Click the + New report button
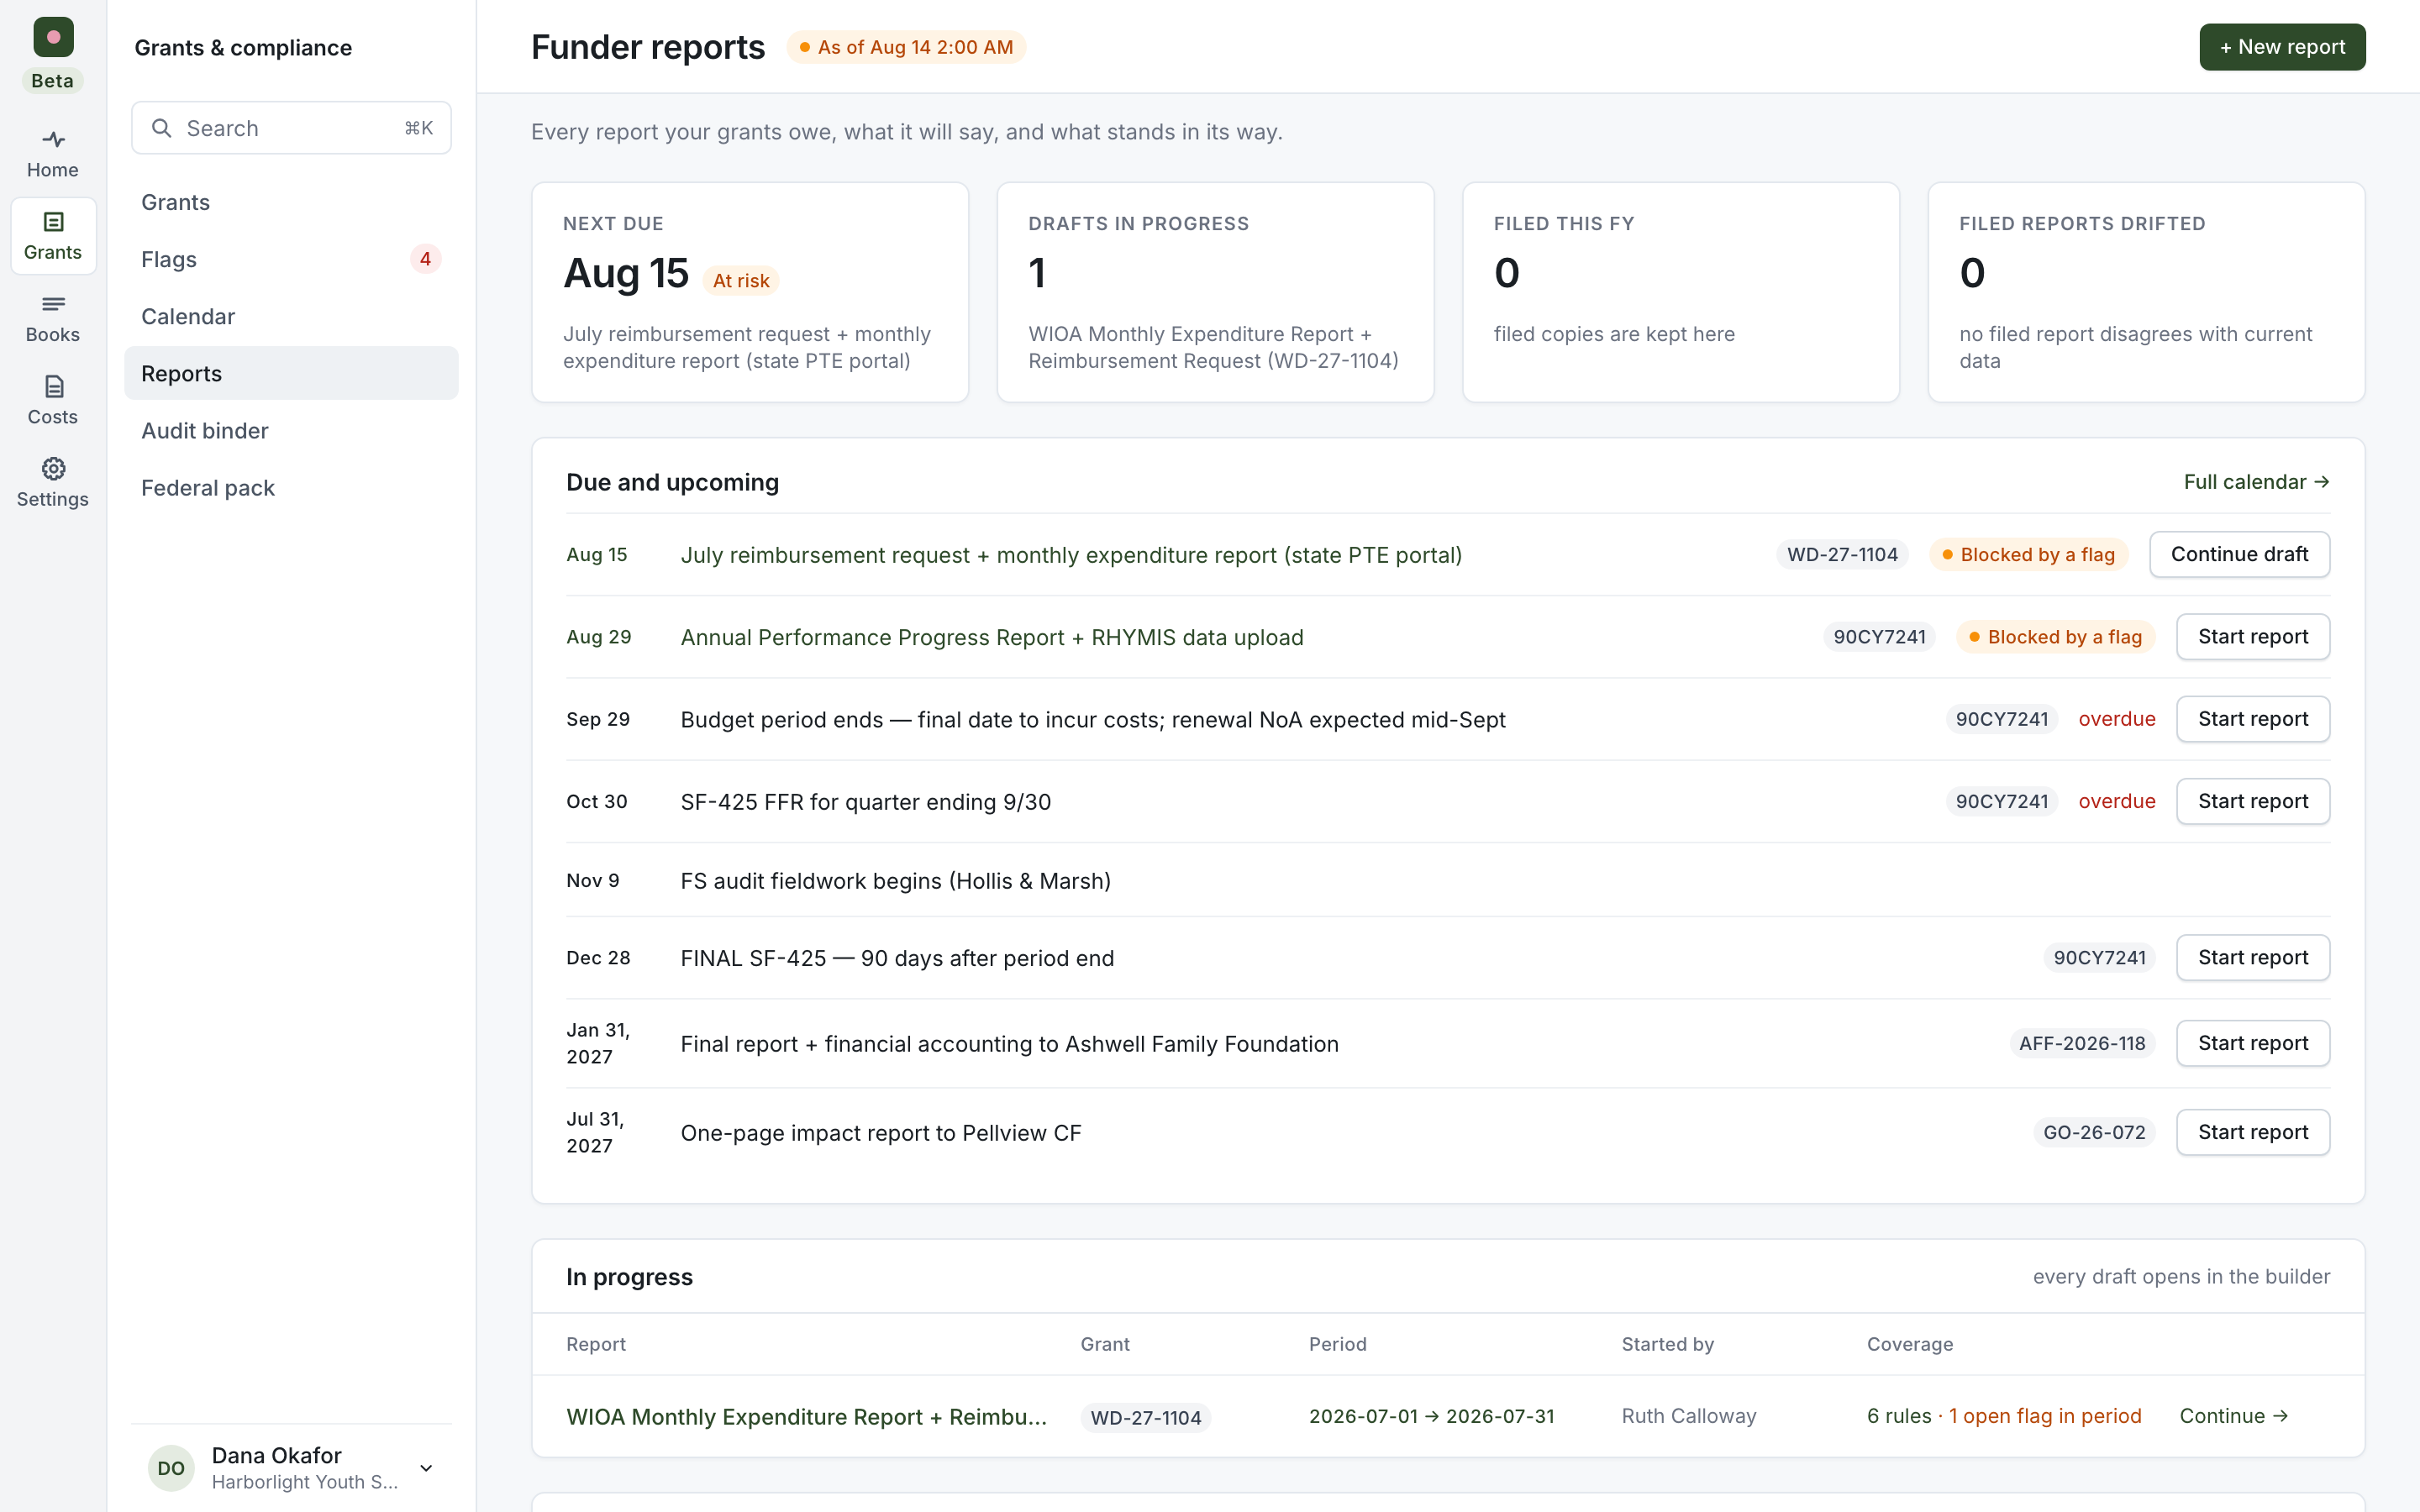Image resolution: width=2420 pixels, height=1512 pixels. [2282, 47]
